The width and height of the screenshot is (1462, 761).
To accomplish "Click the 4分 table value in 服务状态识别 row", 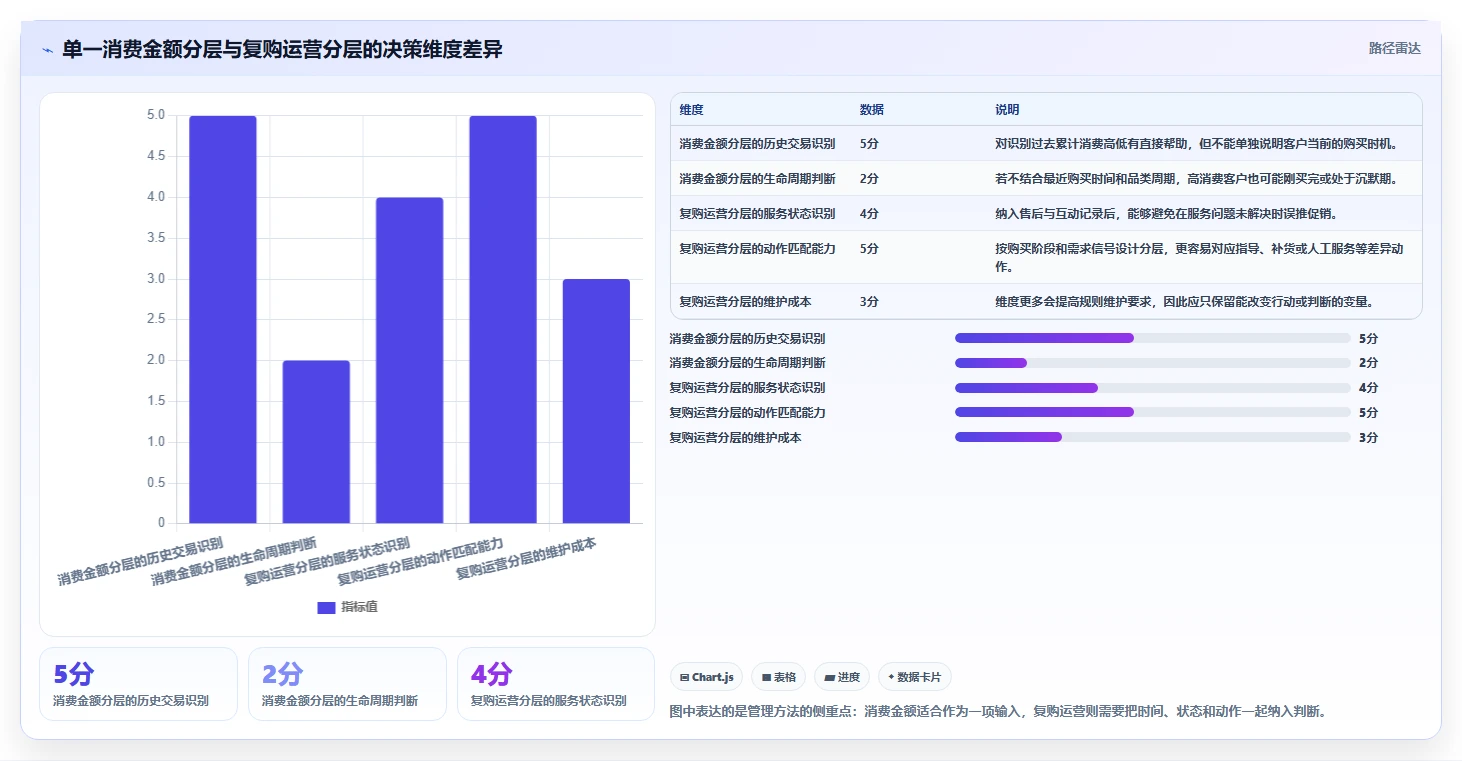I will pyautogui.click(x=869, y=214).
